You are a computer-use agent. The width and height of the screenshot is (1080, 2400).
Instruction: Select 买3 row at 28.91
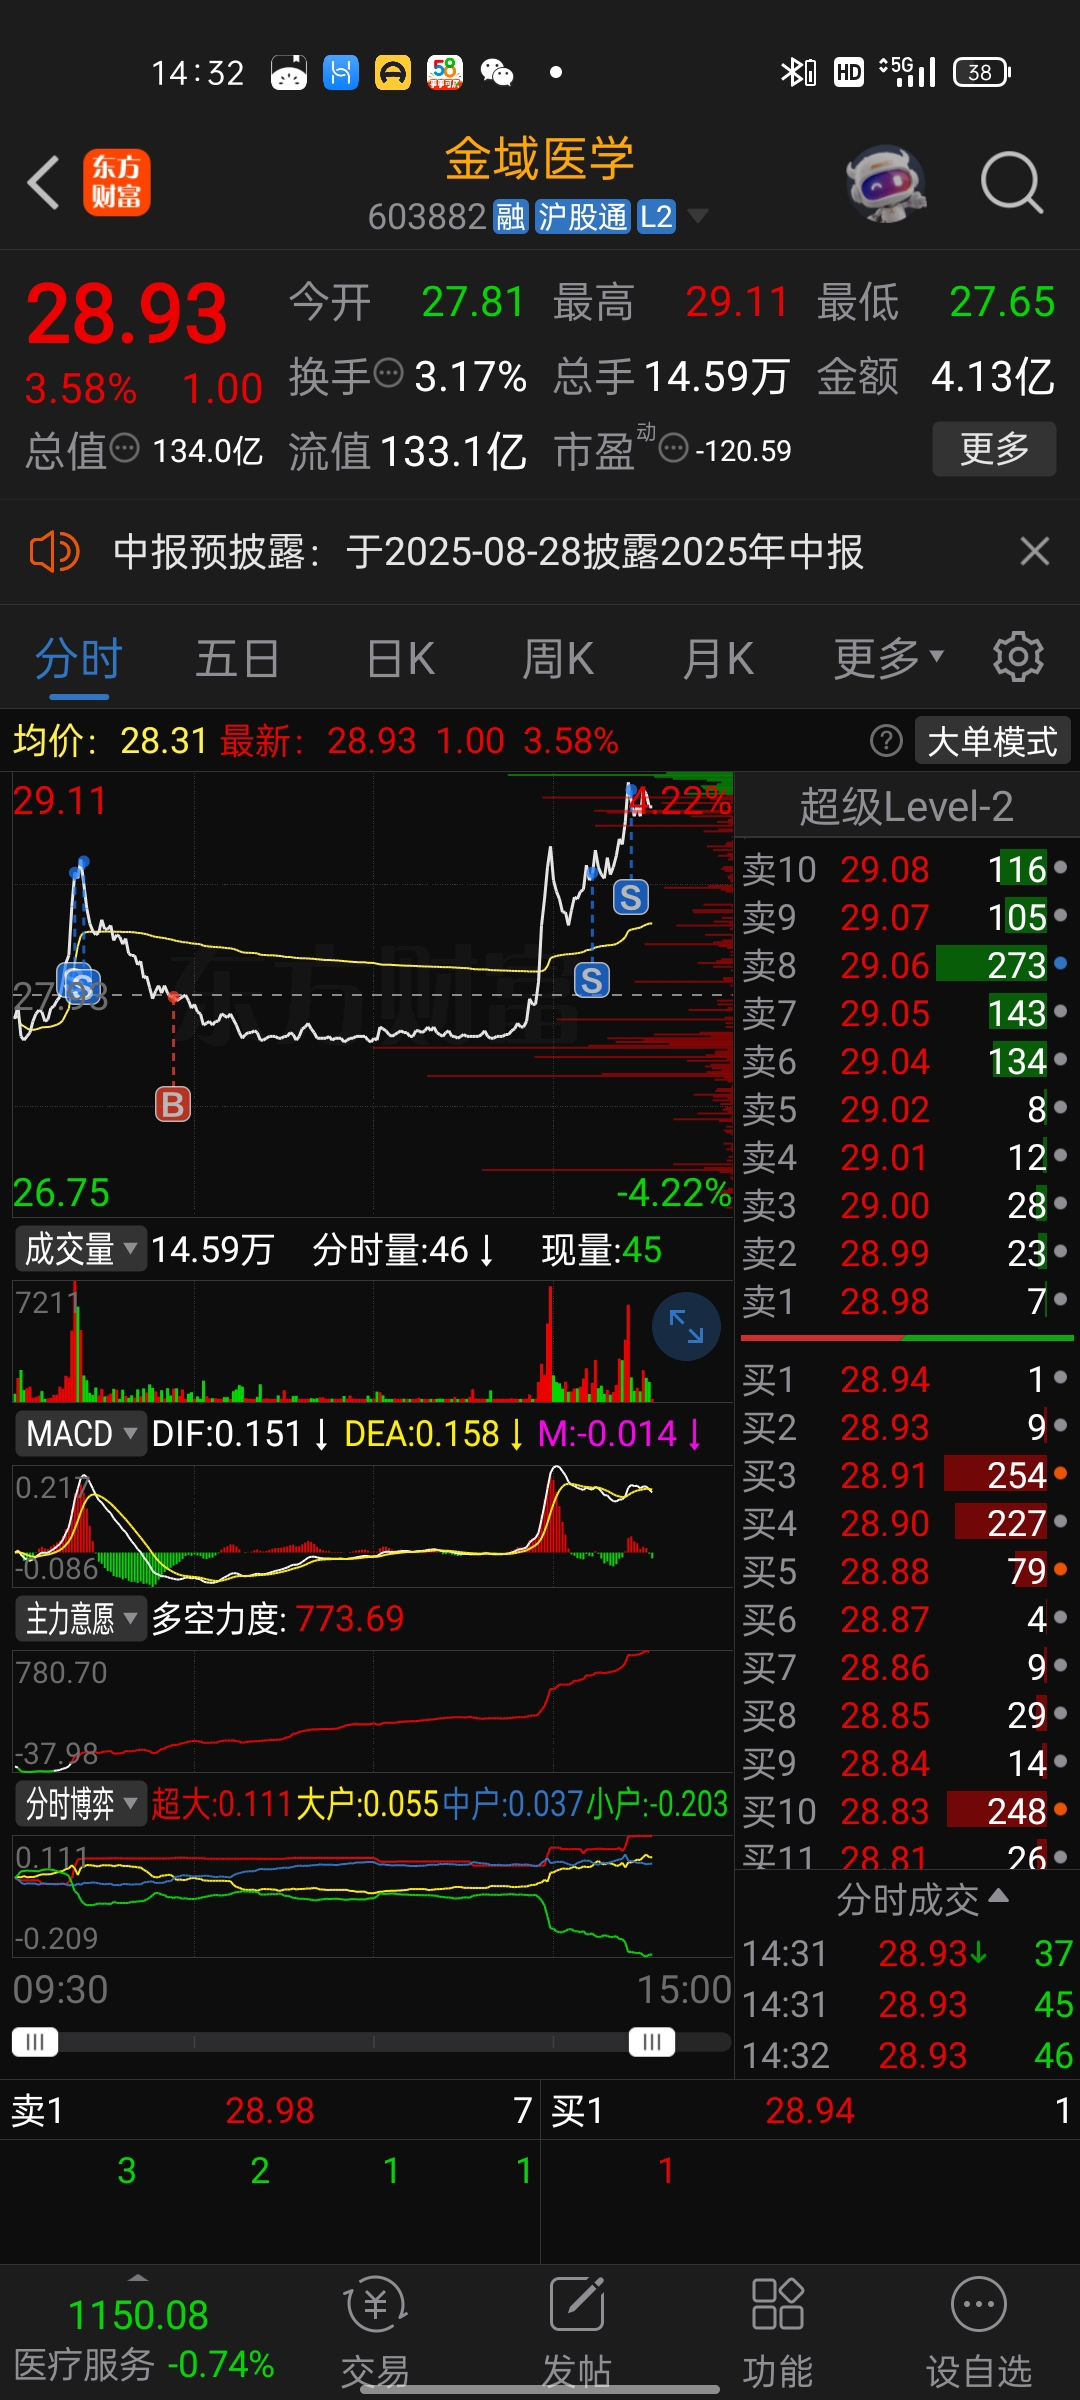pyautogui.click(x=906, y=1475)
